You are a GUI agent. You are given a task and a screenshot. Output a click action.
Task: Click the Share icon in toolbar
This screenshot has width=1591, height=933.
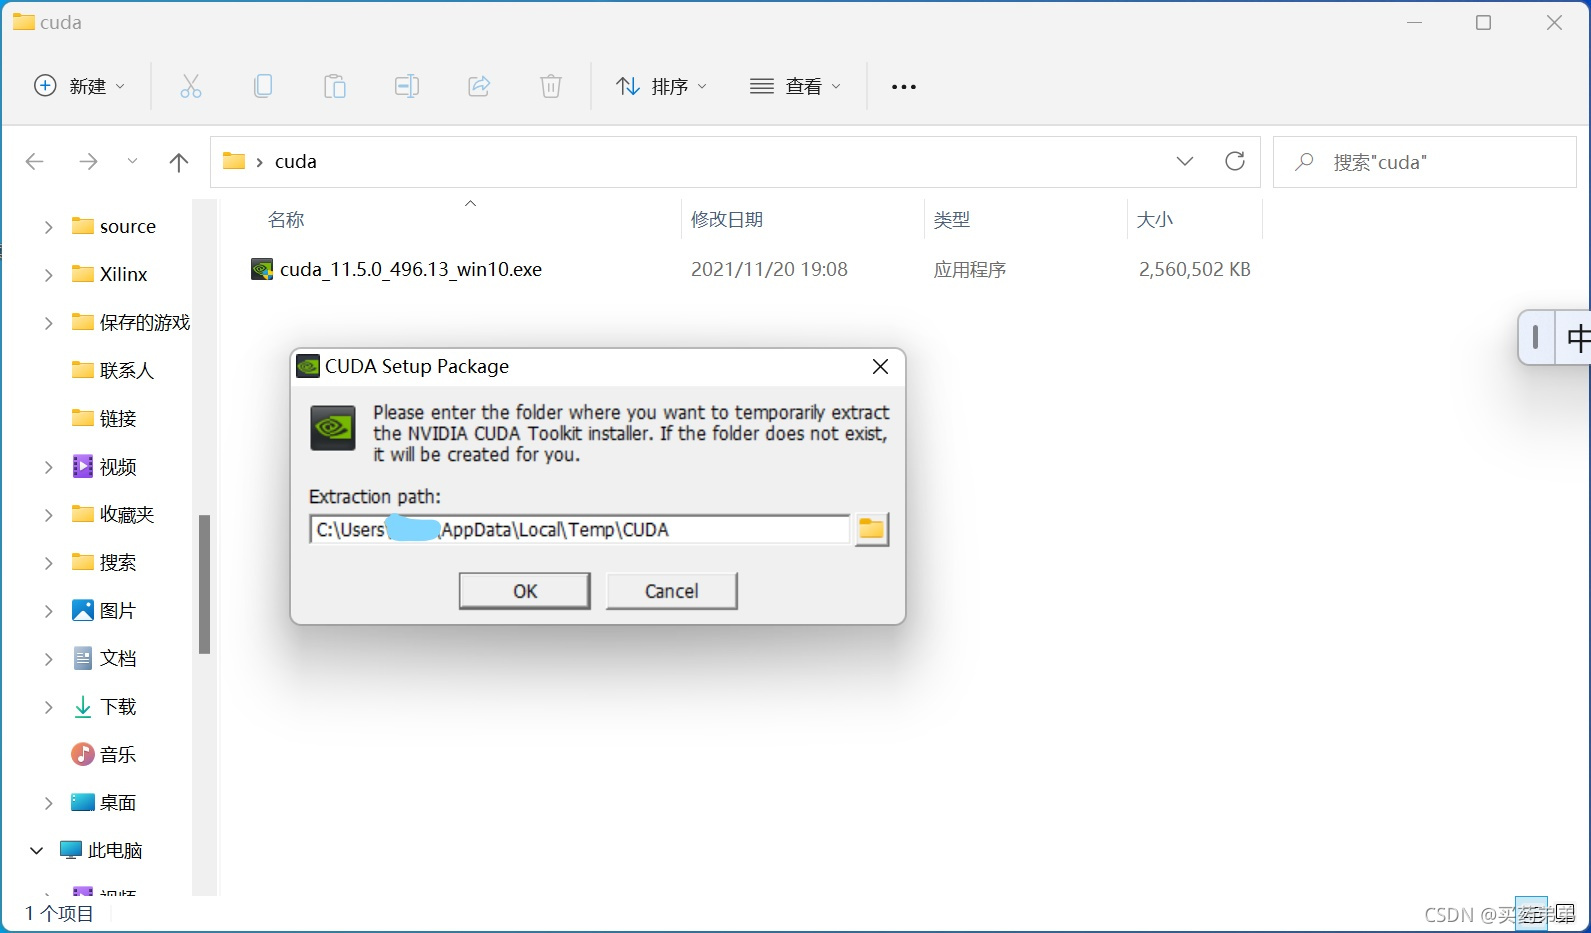pyautogui.click(x=479, y=87)
